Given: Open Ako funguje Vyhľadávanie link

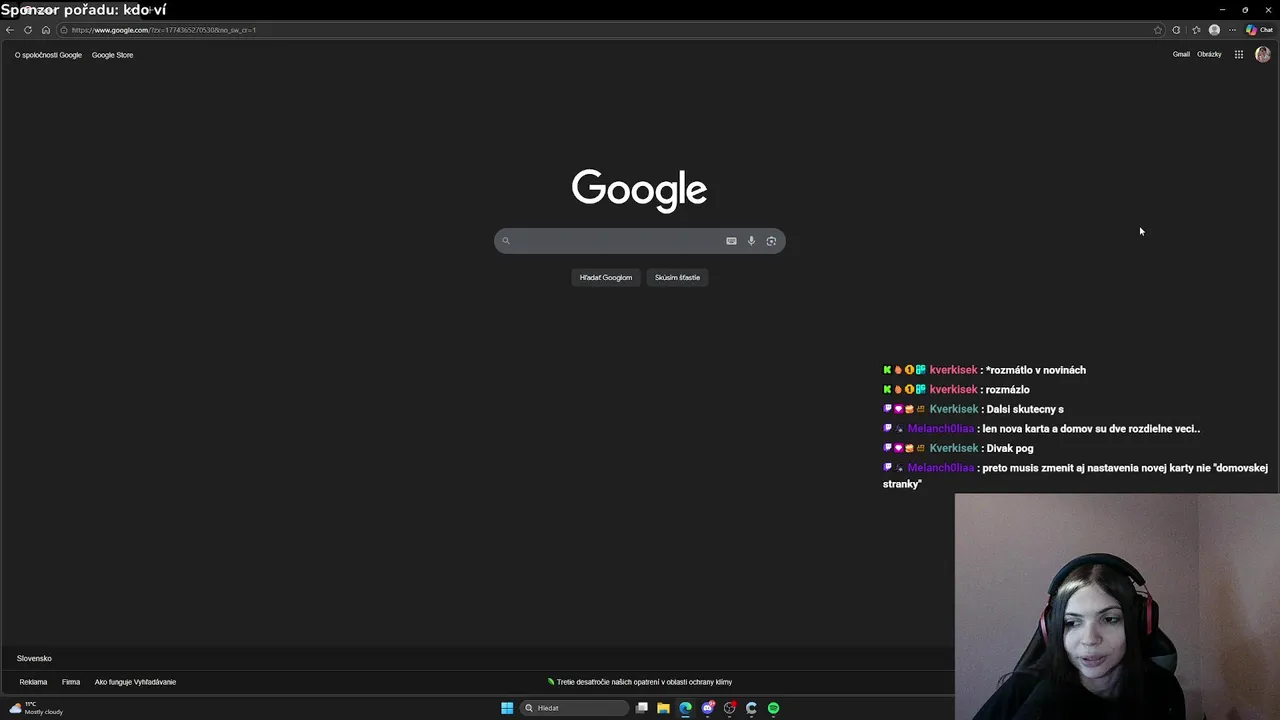Looking at the screenshot, I should click(135, 682).
